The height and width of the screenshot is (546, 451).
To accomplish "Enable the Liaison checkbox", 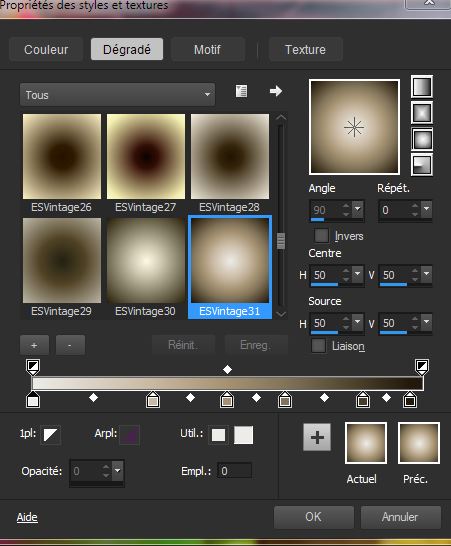I will click(318, 346).
